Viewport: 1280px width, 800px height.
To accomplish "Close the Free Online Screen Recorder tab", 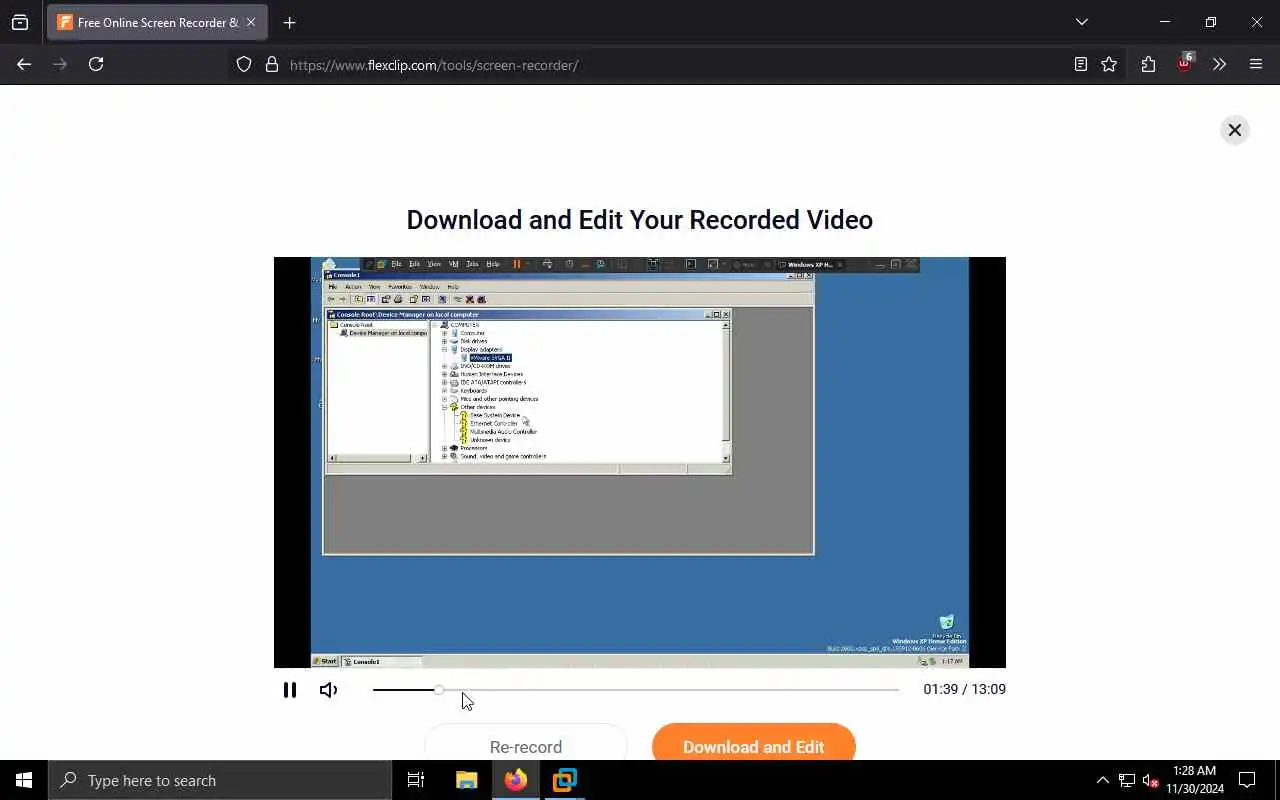I will click(x=250, y=22).
